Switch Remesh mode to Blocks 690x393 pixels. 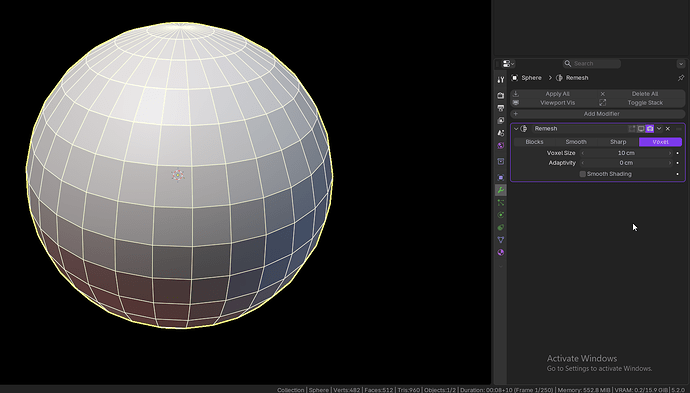[534, 142]
